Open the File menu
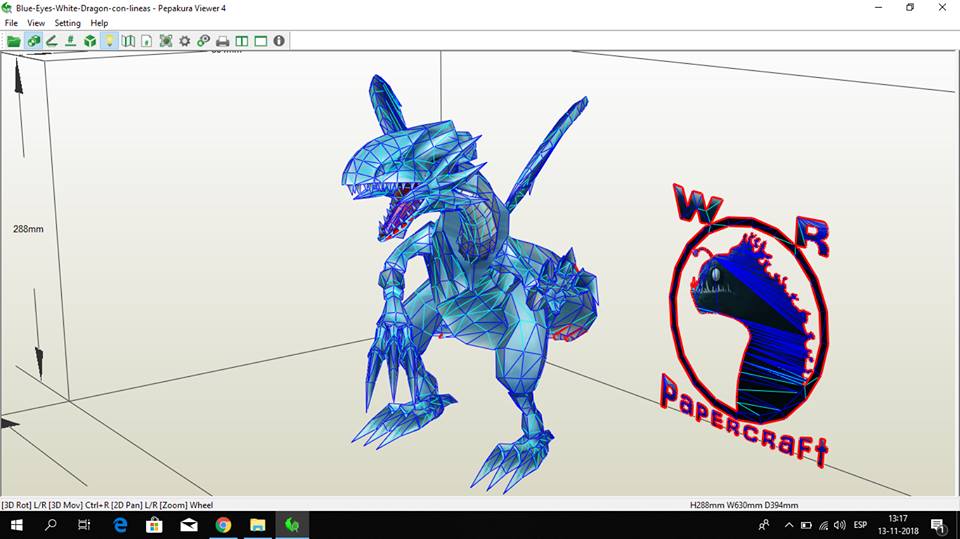Screen dimensions: 960x539 [11, 23]
